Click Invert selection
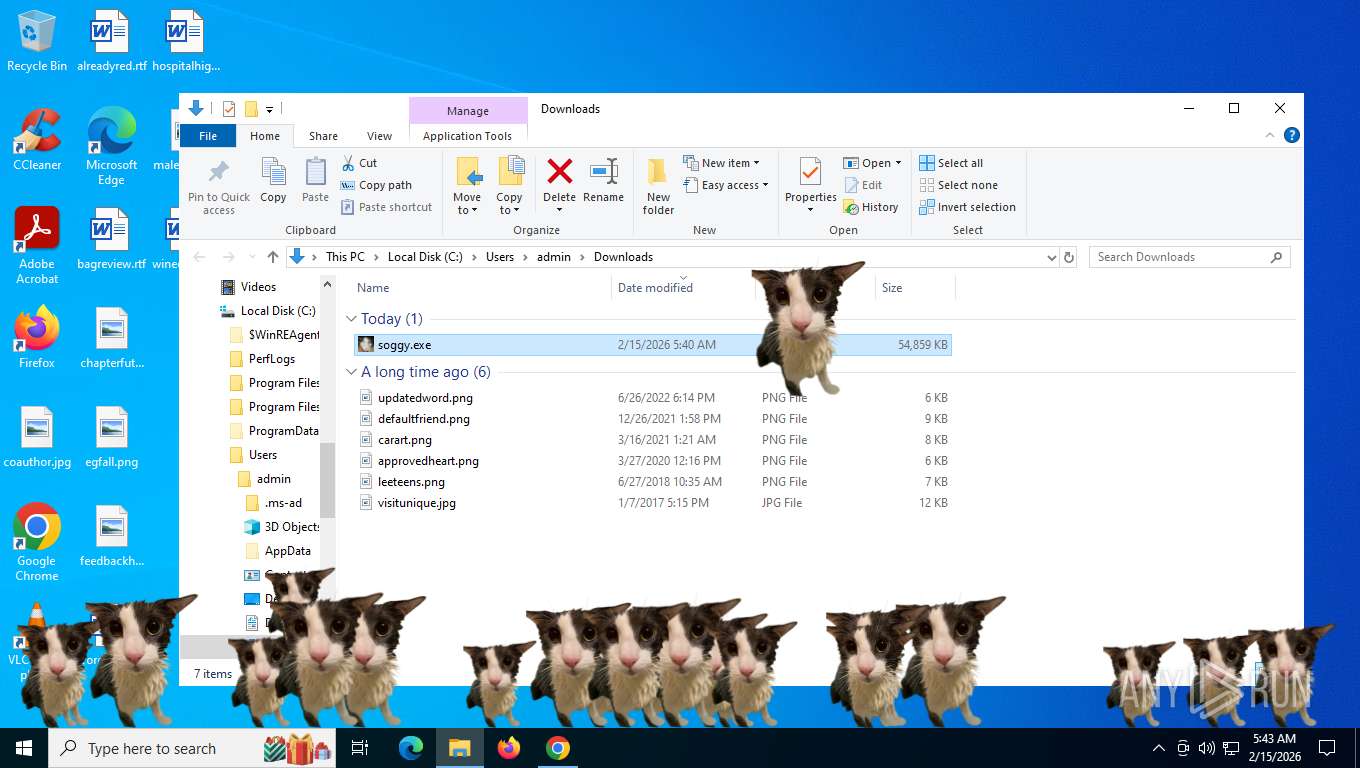The image size is (1360, 768). tap(967, 207)
